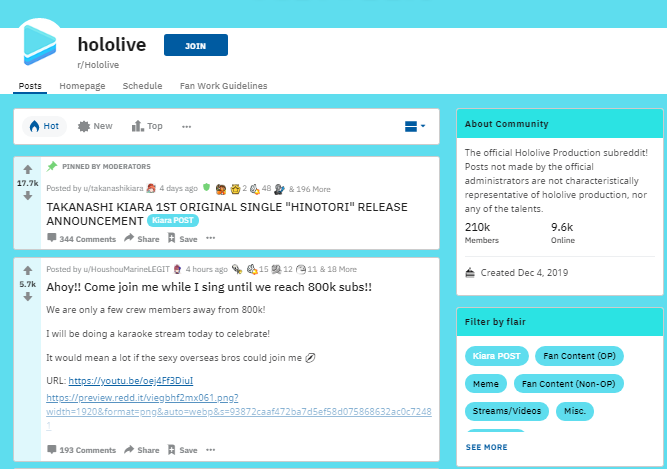Open more options on pinned post
Image resolution: width=667 pixels, height=469 pixels.
(x=211, y=238)
